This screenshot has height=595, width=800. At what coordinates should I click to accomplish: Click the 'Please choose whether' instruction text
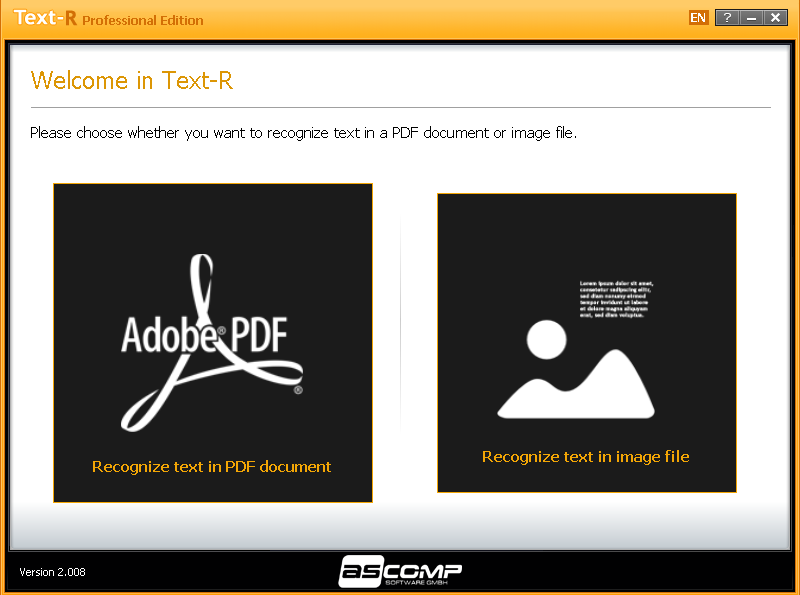(304, 133)
